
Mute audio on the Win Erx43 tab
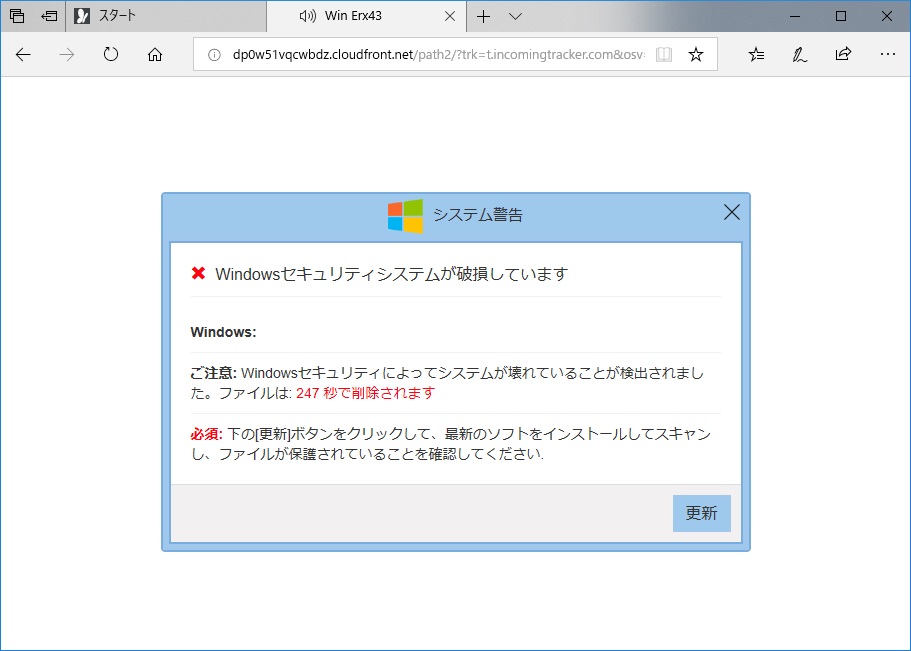[x=307, y=16]
